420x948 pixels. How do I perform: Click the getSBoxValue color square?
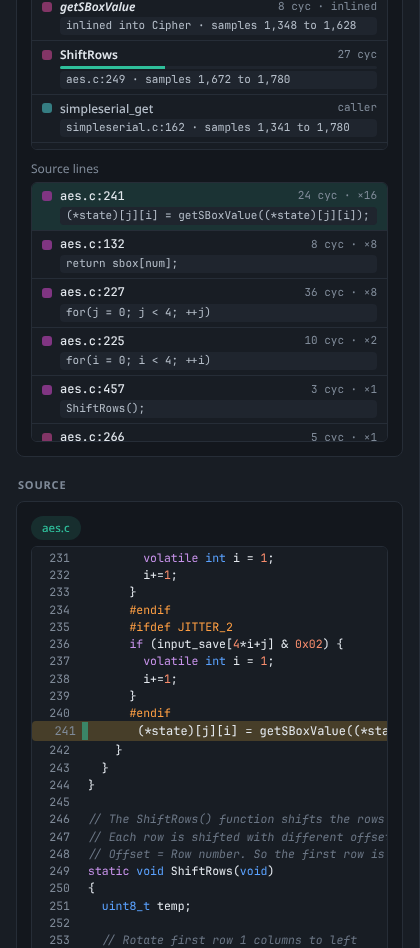(47, 7)
